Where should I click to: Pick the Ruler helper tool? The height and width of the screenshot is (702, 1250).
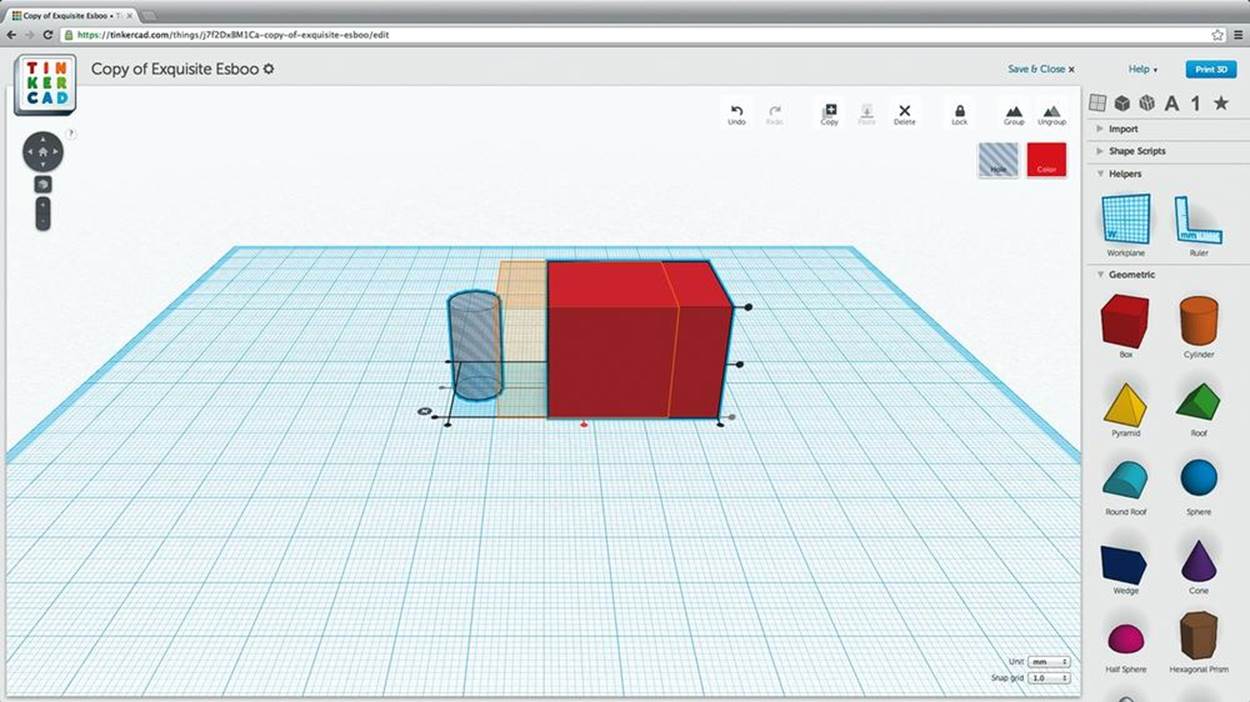pyautogui.click(x=1198, y=225)
